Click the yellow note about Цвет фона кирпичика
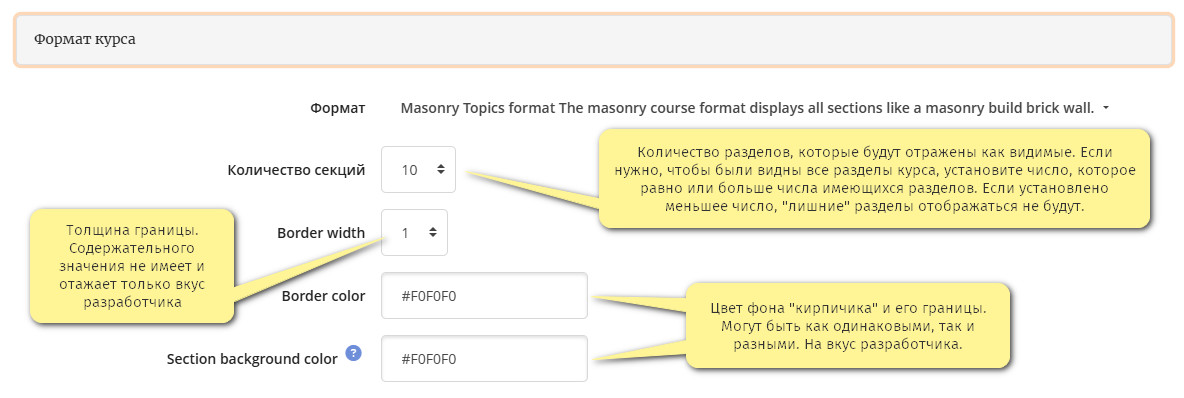Viewport: 1184px width, 398px height. click(x=847, y=325)
